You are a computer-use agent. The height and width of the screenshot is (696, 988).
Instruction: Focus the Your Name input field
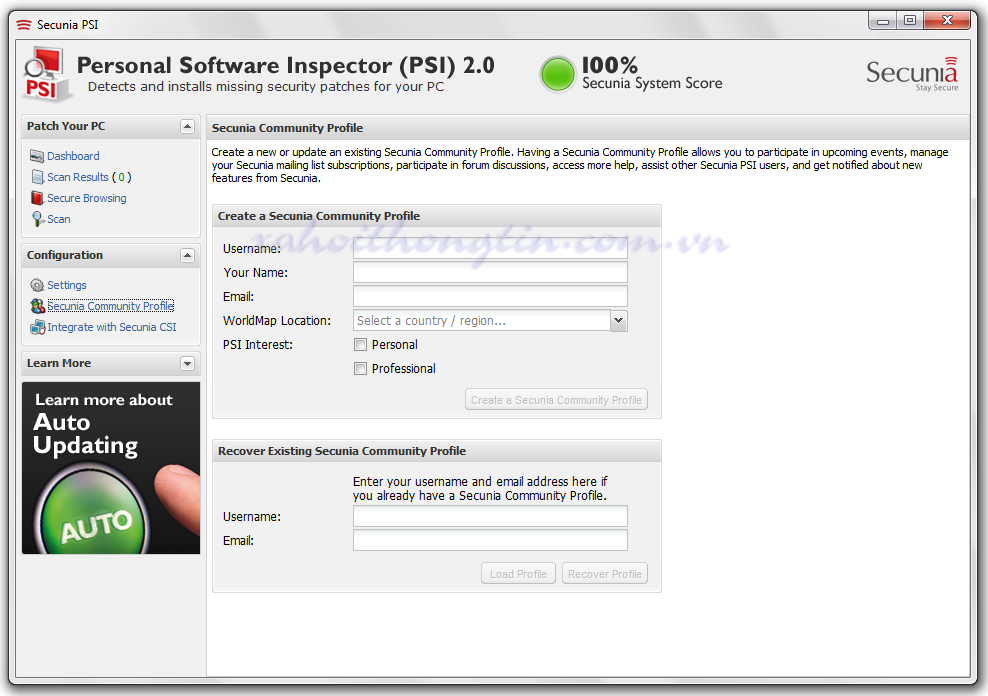pos(490,272)
